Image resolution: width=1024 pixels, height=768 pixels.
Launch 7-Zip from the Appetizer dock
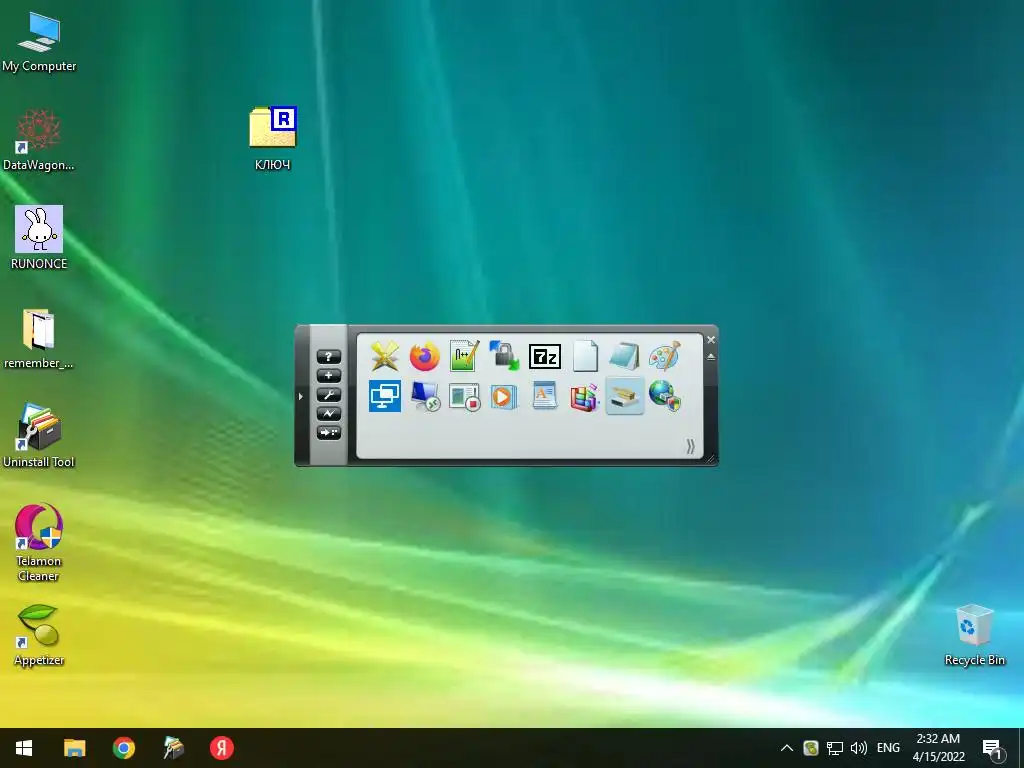point(545,357)
